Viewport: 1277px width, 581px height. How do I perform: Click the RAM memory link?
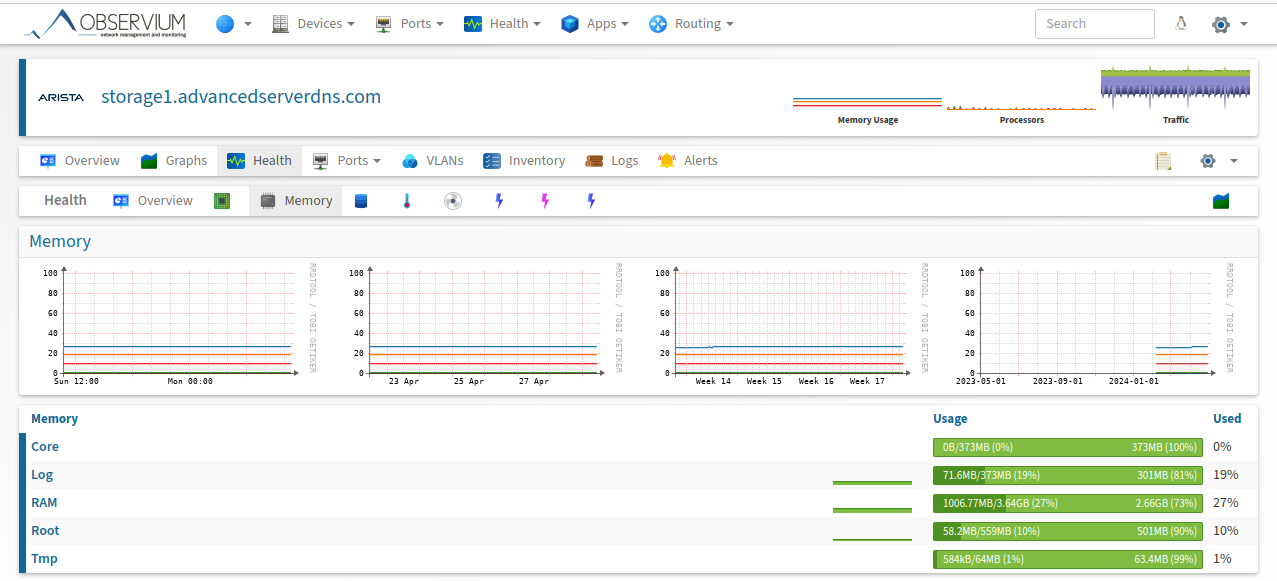(44, 503)
